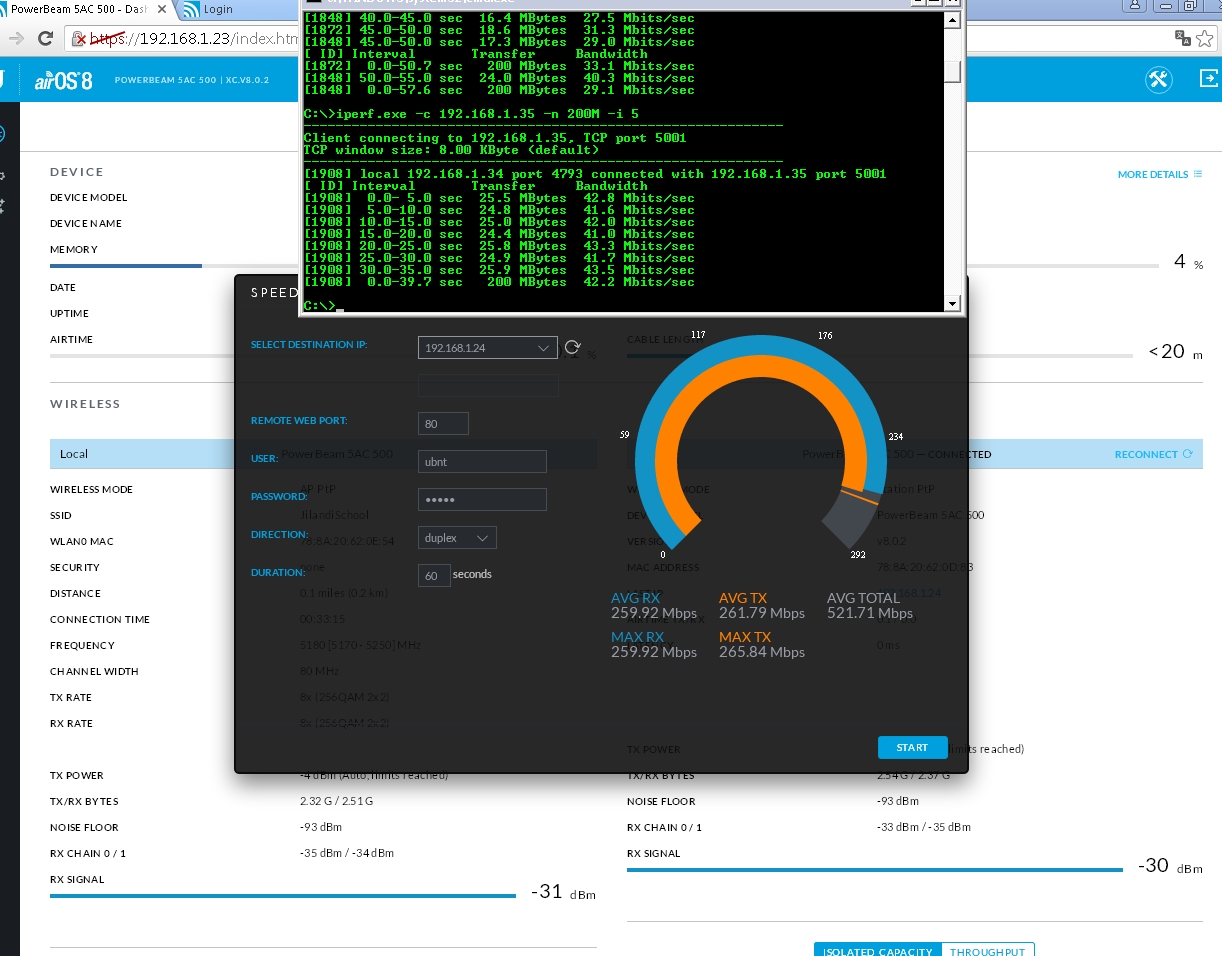Screen dimensions: 1222x956
Task: Click the command window scrollbar up arrow
Action: tap(952, 19)
